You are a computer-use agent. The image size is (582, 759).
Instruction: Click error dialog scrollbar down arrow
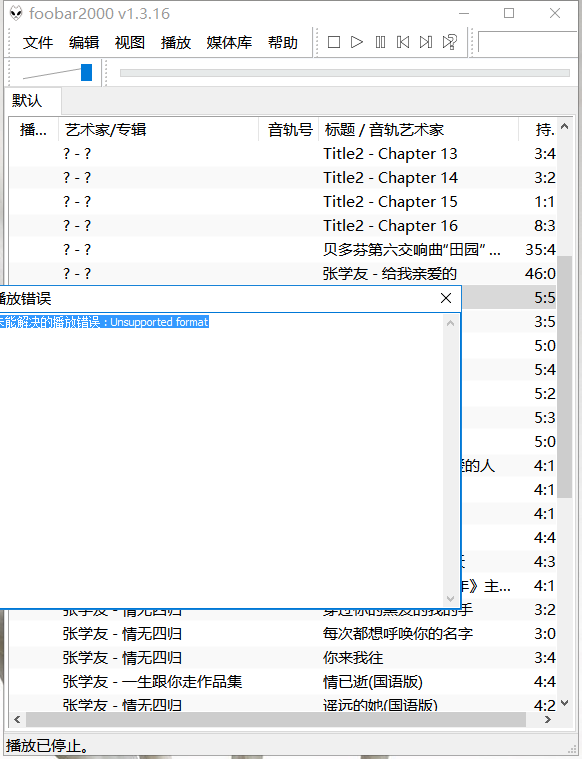pyautogui.click(x=450, y=599)
